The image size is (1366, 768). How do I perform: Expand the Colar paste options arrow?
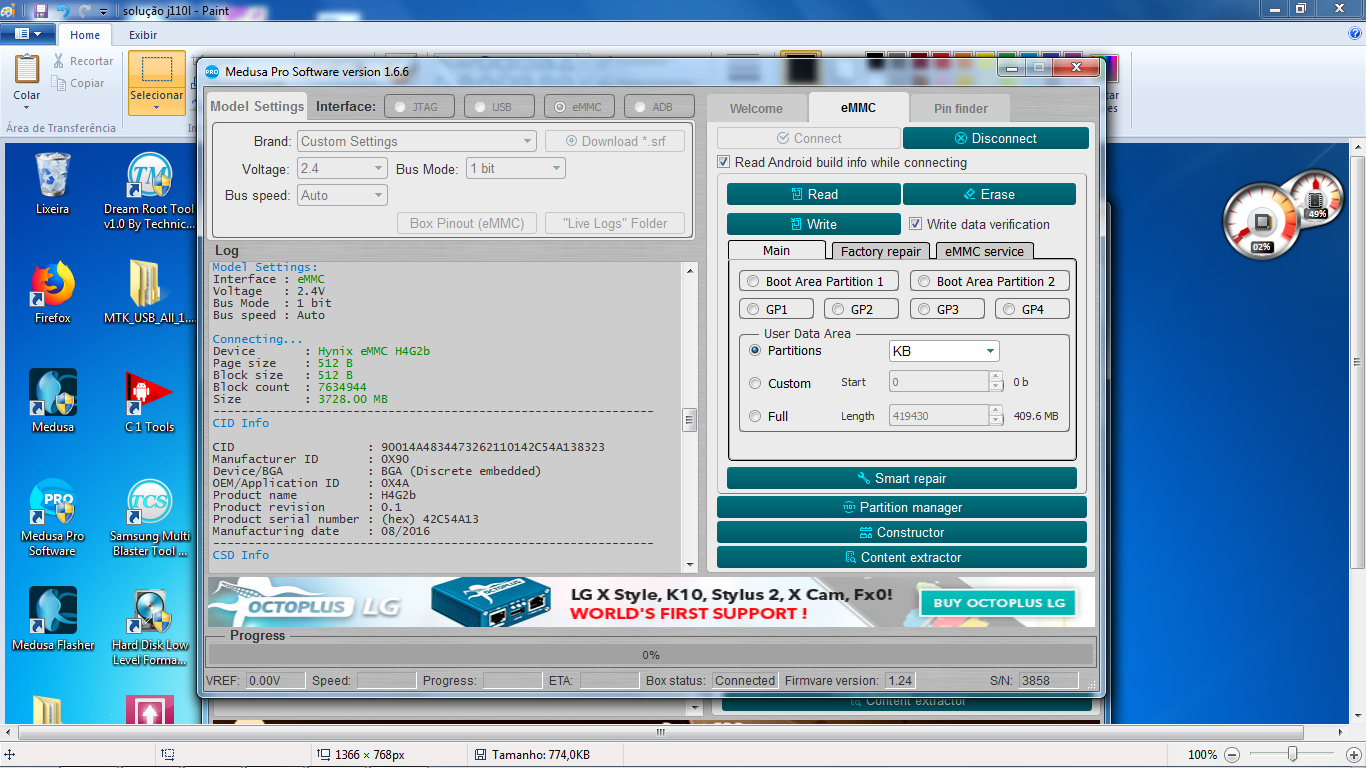(x=27, y=108)
